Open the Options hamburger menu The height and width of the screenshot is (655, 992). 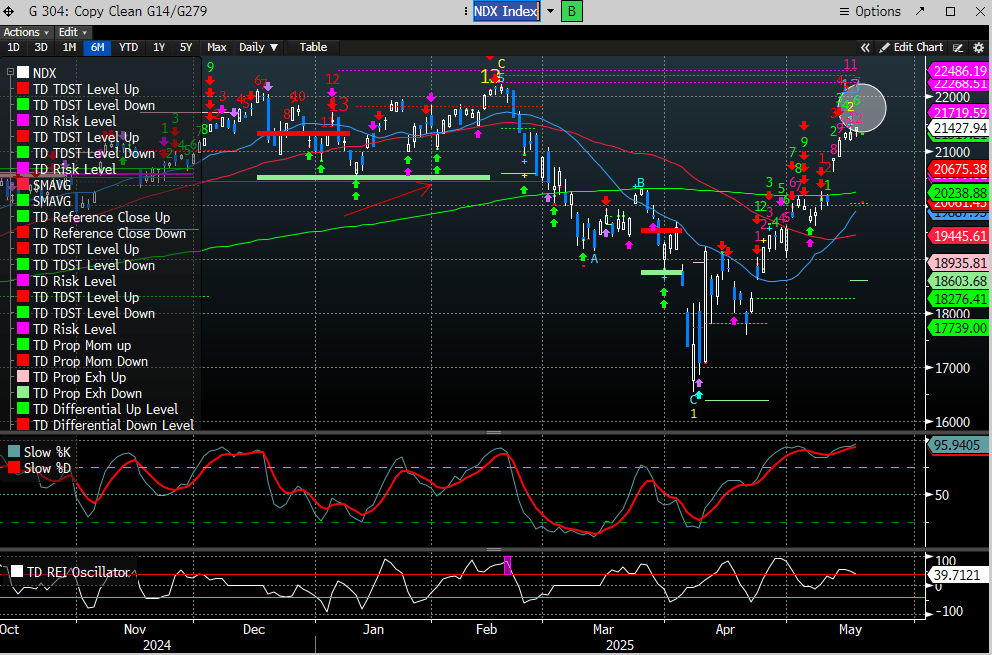coord(844,11)
